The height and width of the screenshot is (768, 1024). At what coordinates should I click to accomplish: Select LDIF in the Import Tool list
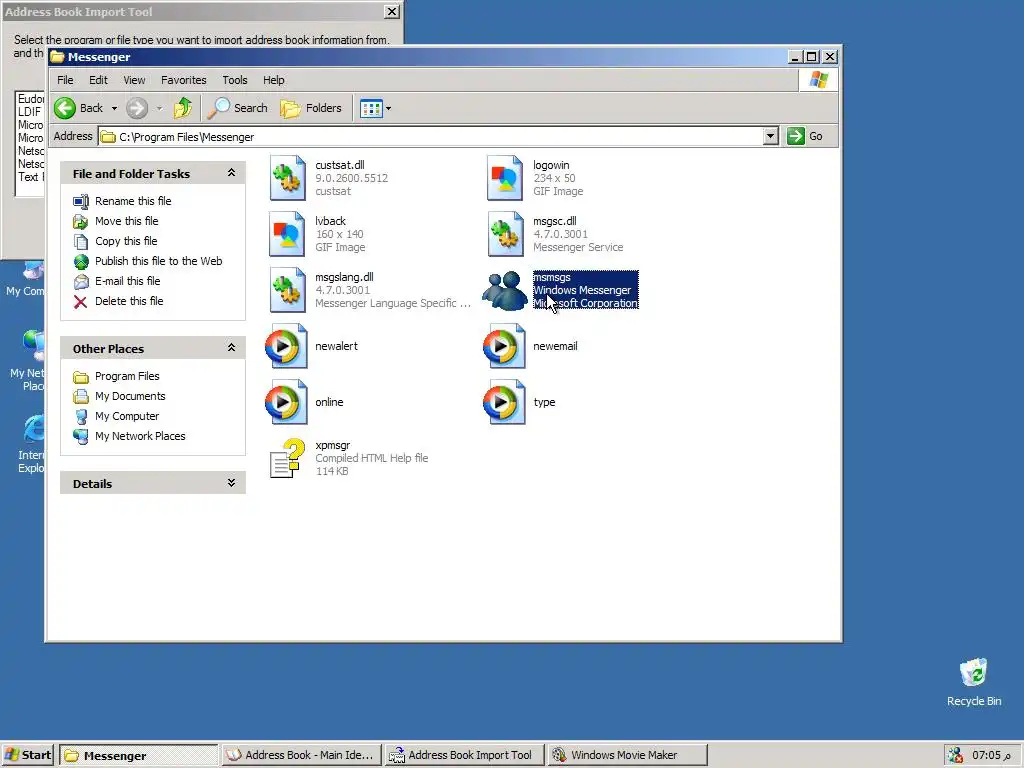pyautogui.click(x=29, y=112)
